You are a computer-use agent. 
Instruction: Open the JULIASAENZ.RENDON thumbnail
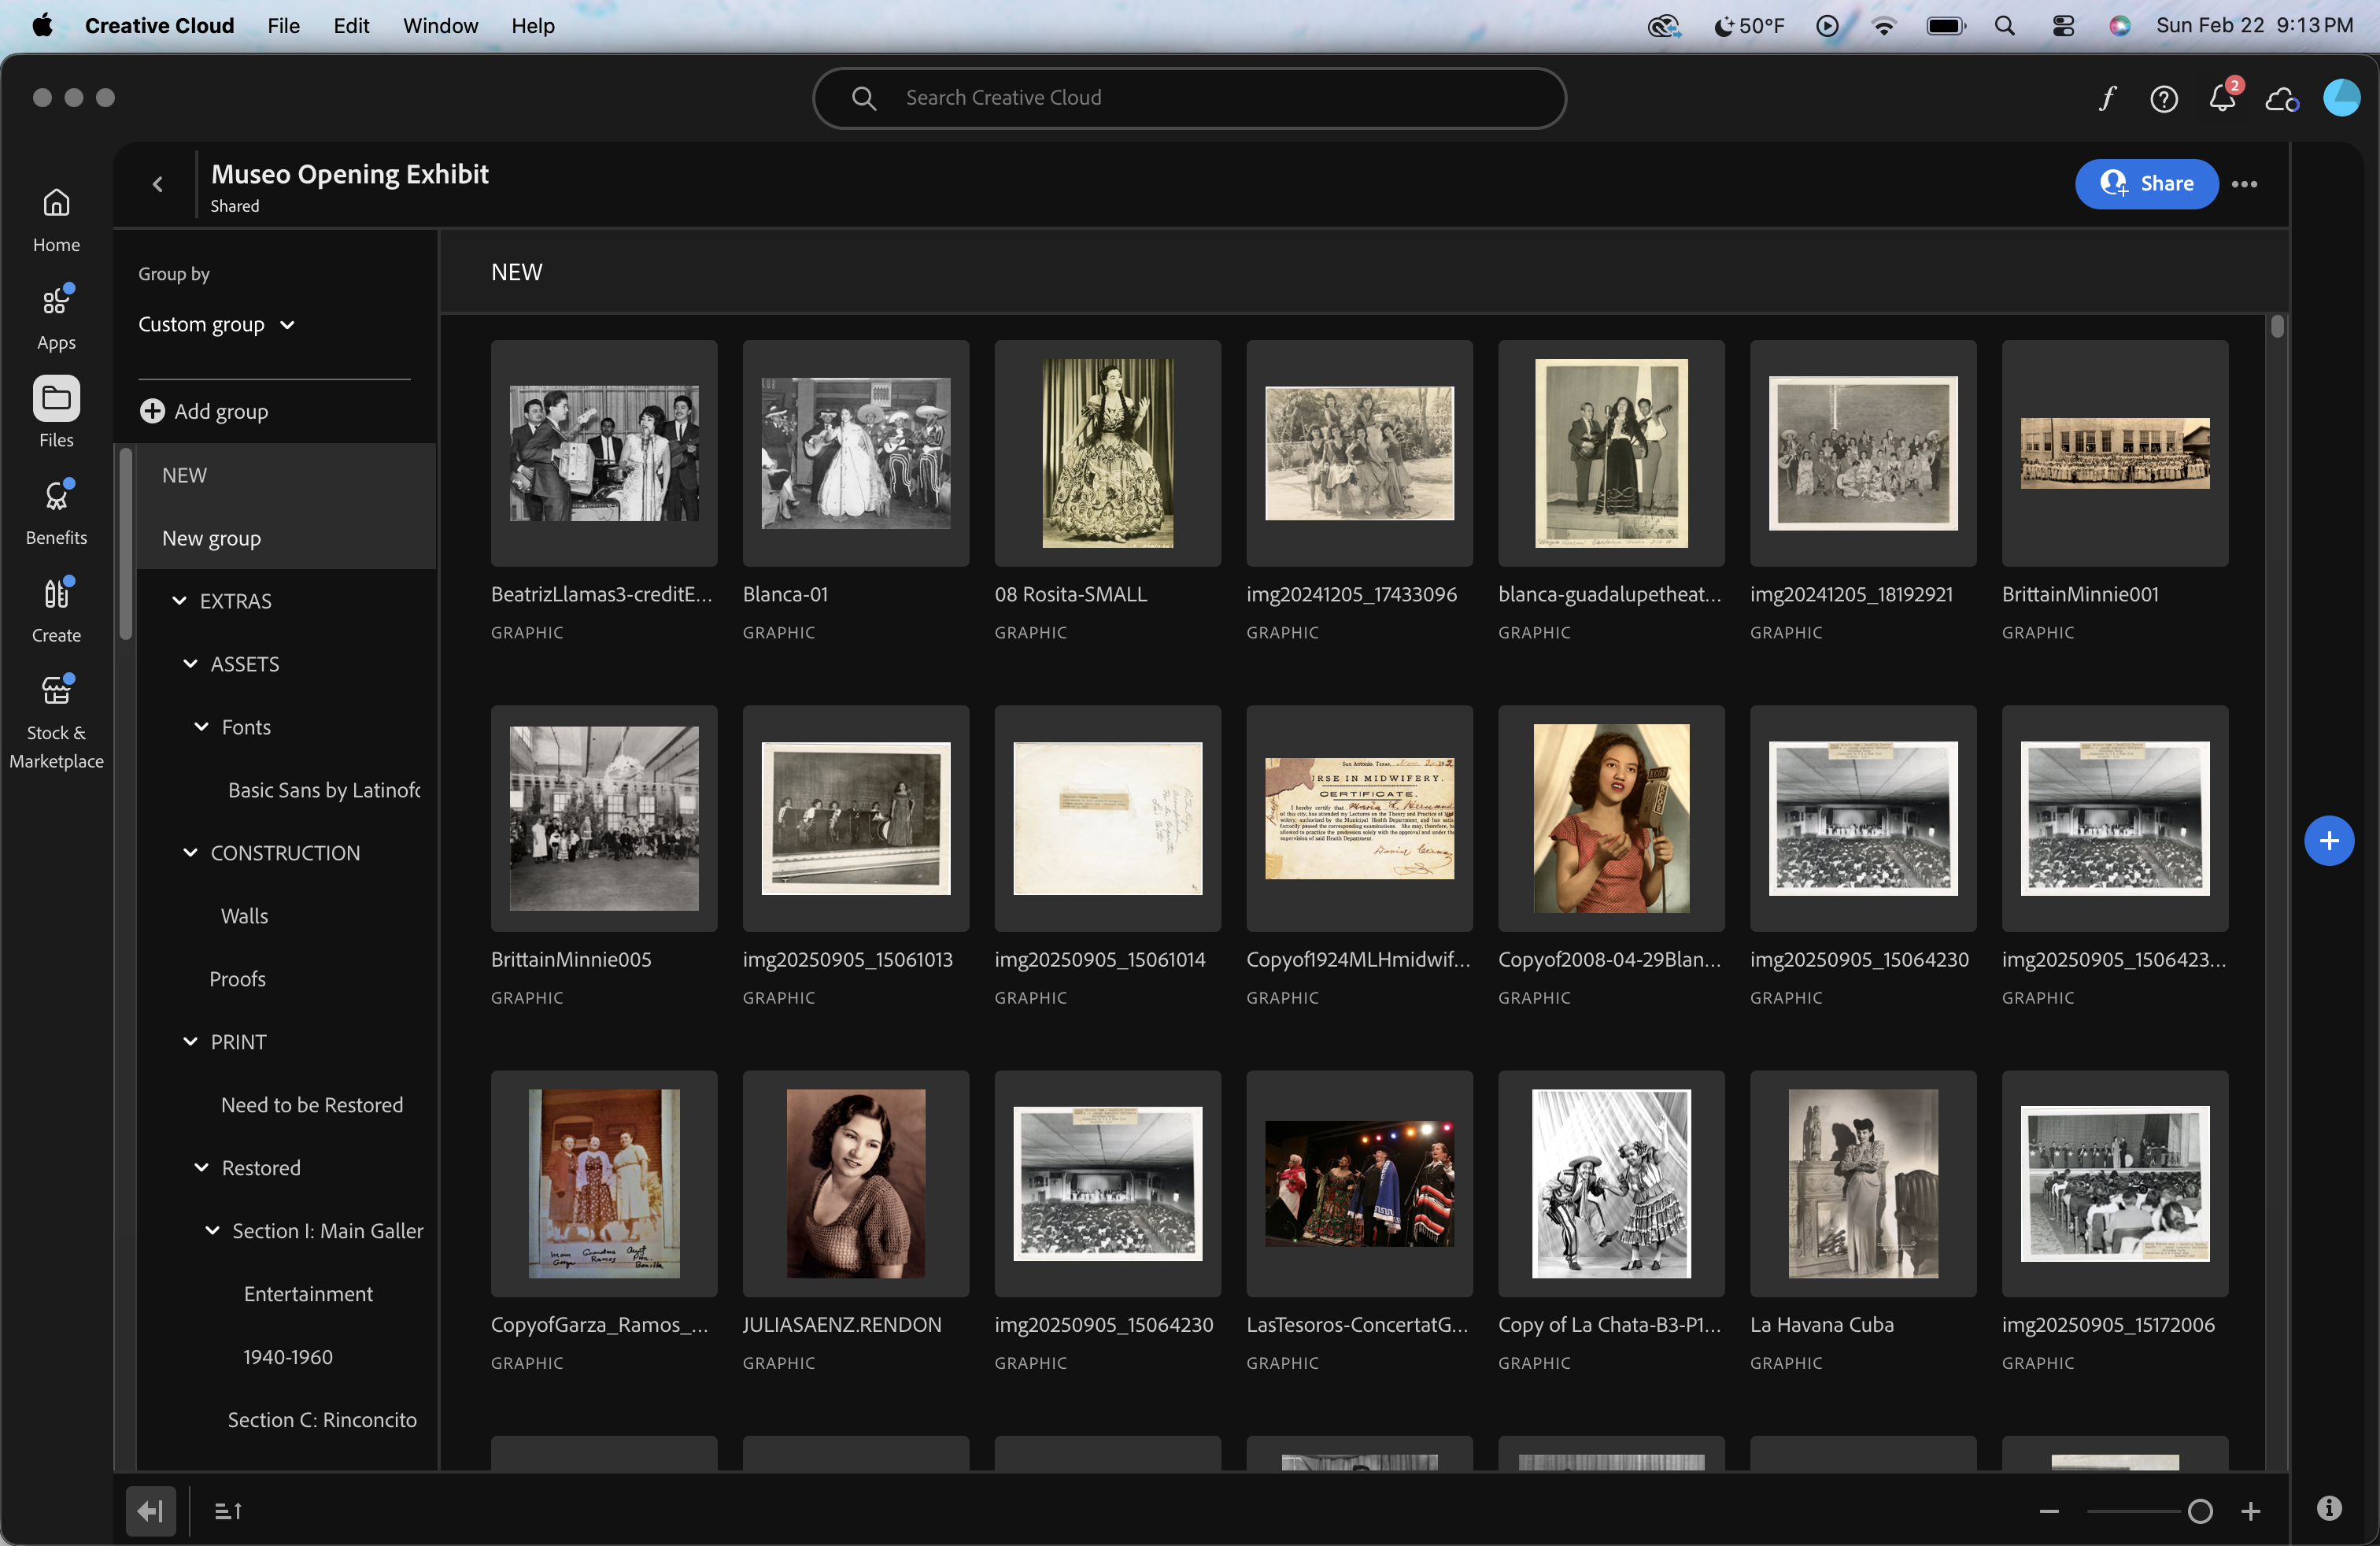pos(855,1183)
